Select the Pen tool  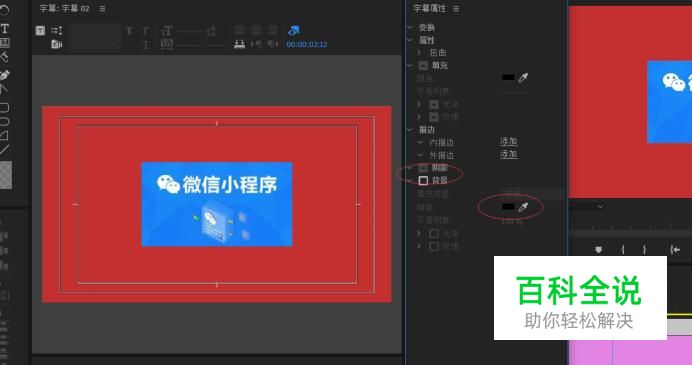(x=5, y=75)
